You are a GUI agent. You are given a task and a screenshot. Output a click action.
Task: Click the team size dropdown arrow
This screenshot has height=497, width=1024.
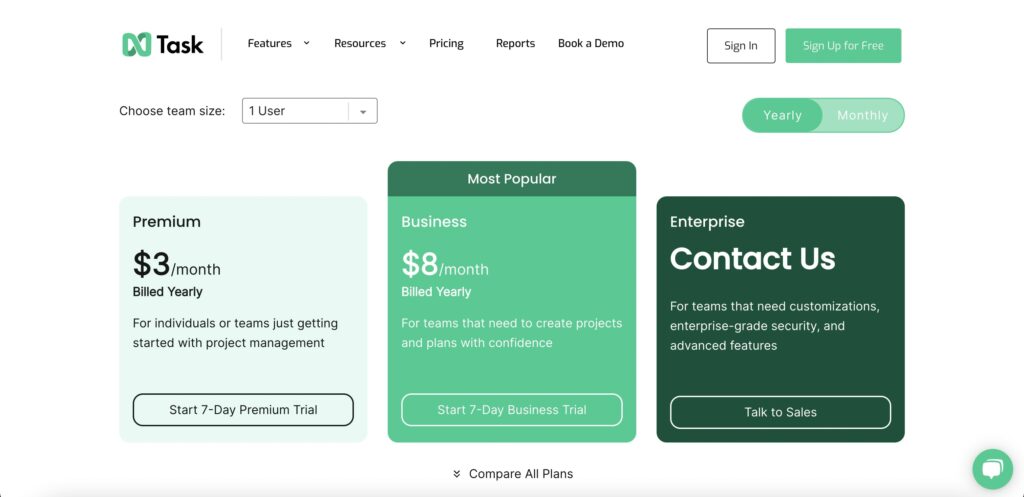point(363,112)
